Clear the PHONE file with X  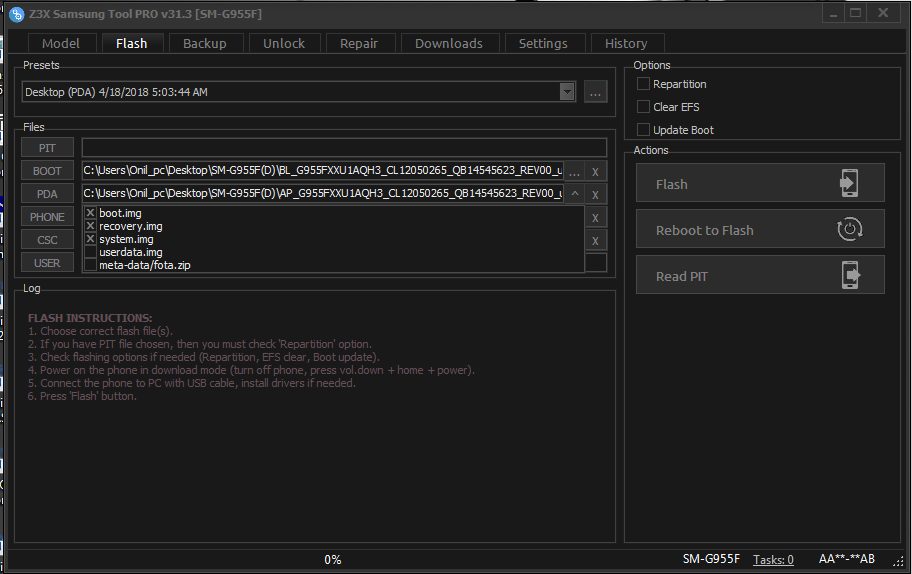[595, 218]
